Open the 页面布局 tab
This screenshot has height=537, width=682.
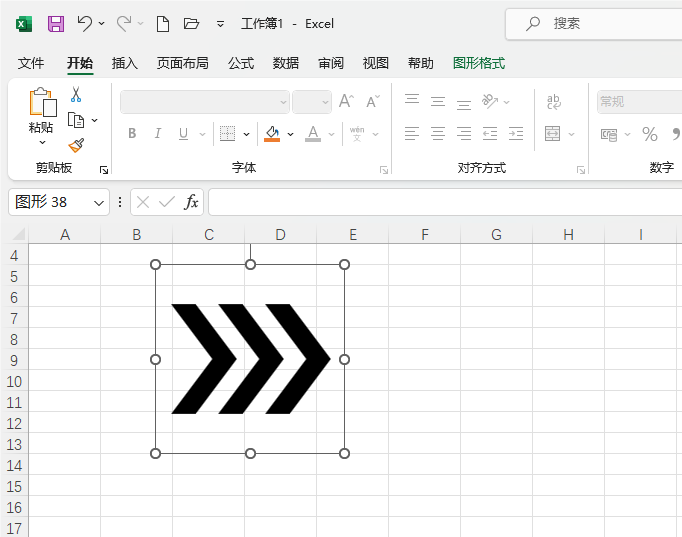pyautogui.click(x=183, y=63)
